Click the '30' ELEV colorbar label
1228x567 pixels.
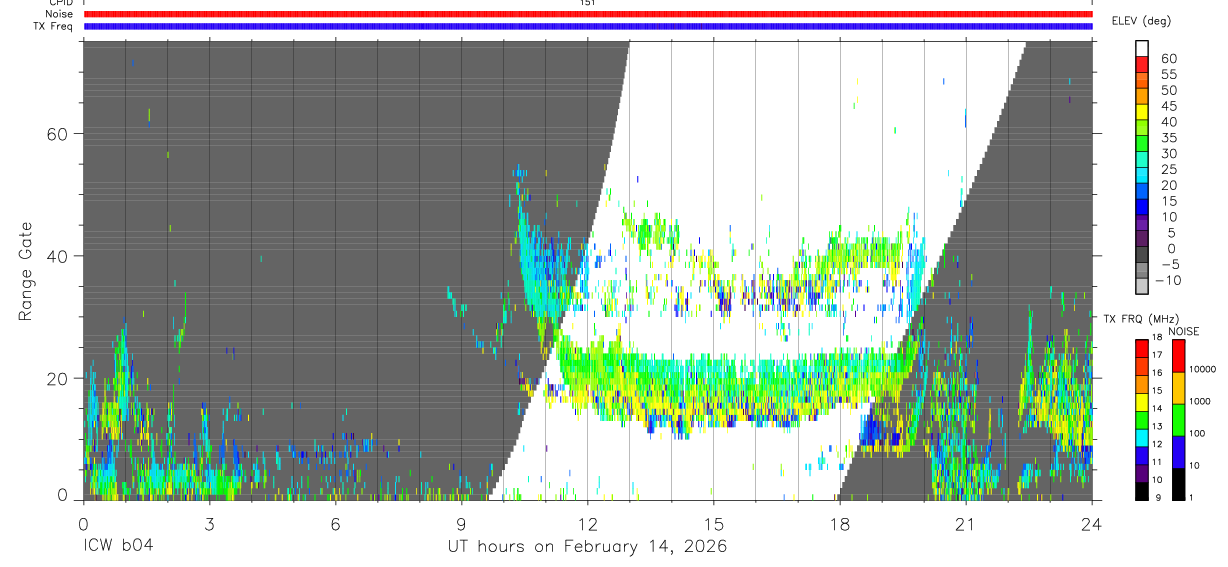tap(1168, 154)
